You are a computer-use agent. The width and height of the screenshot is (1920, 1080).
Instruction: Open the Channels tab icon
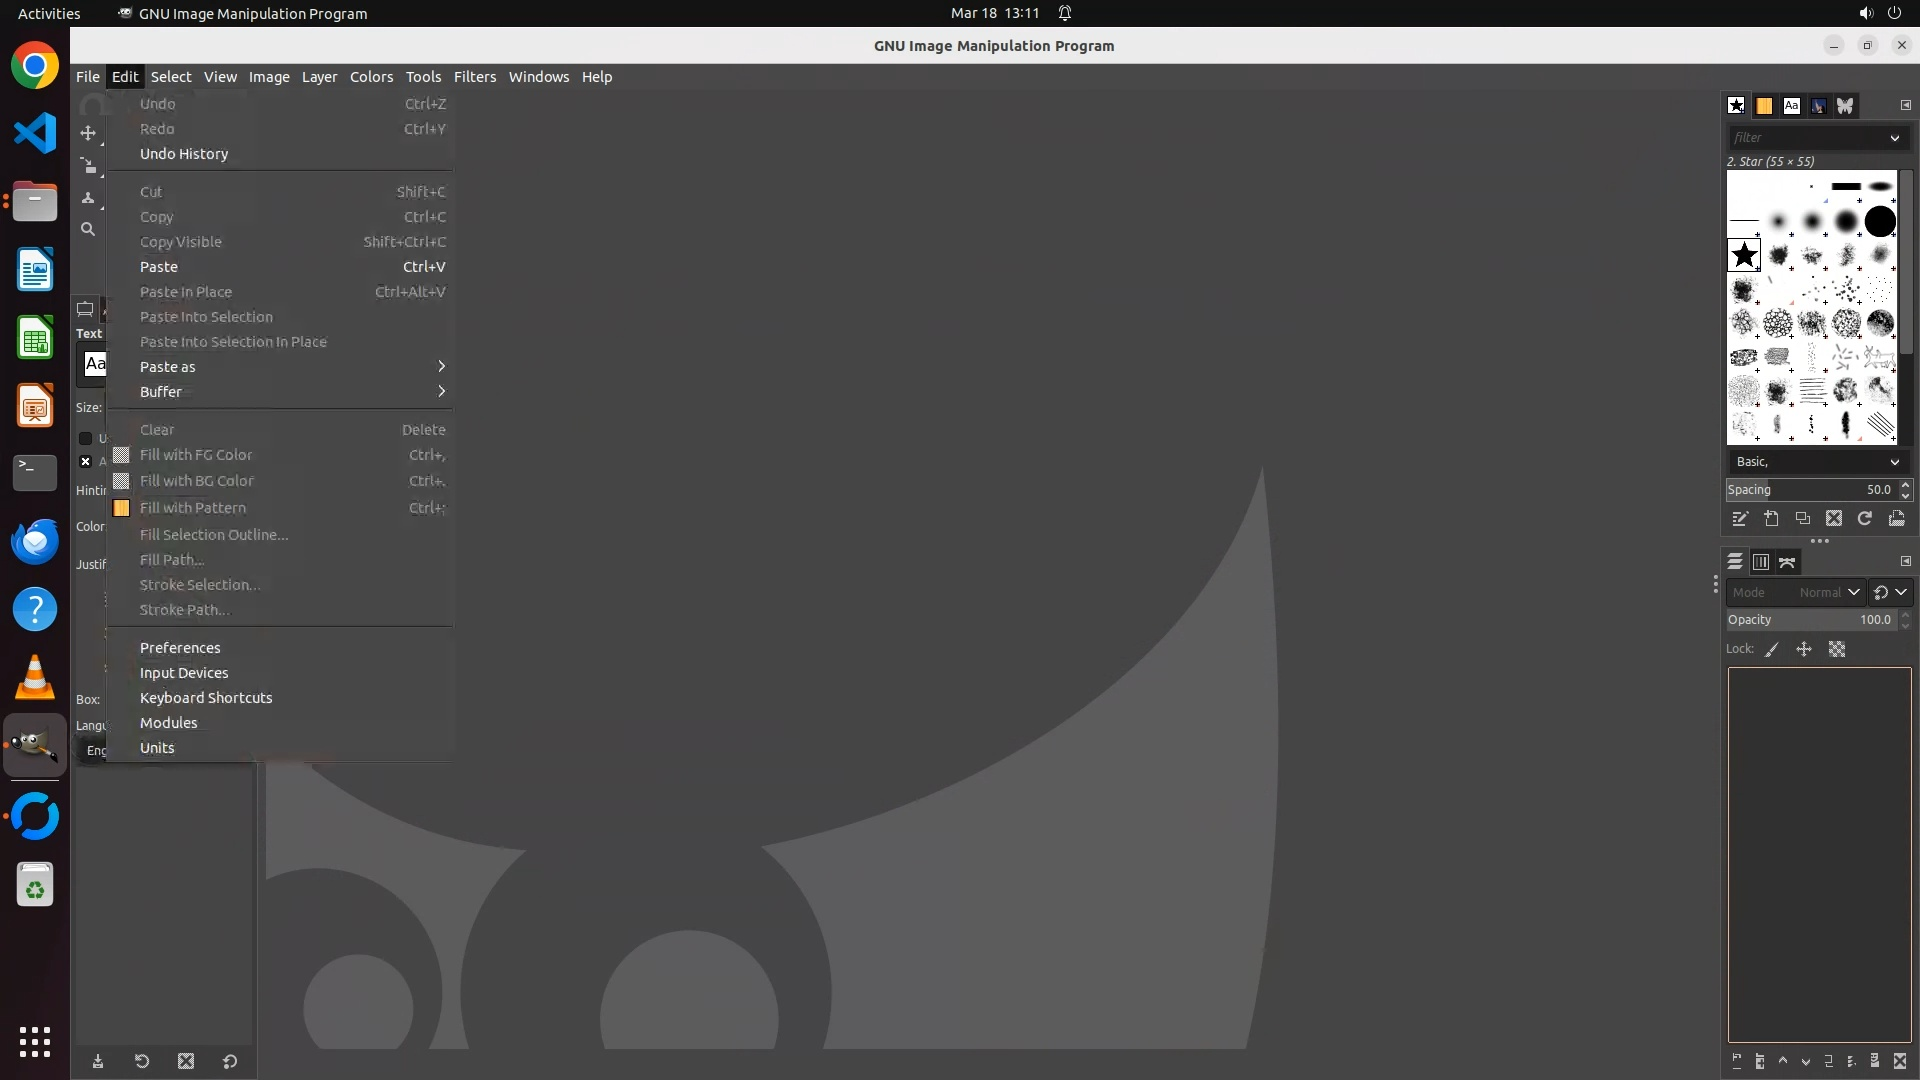[1761, 562]
